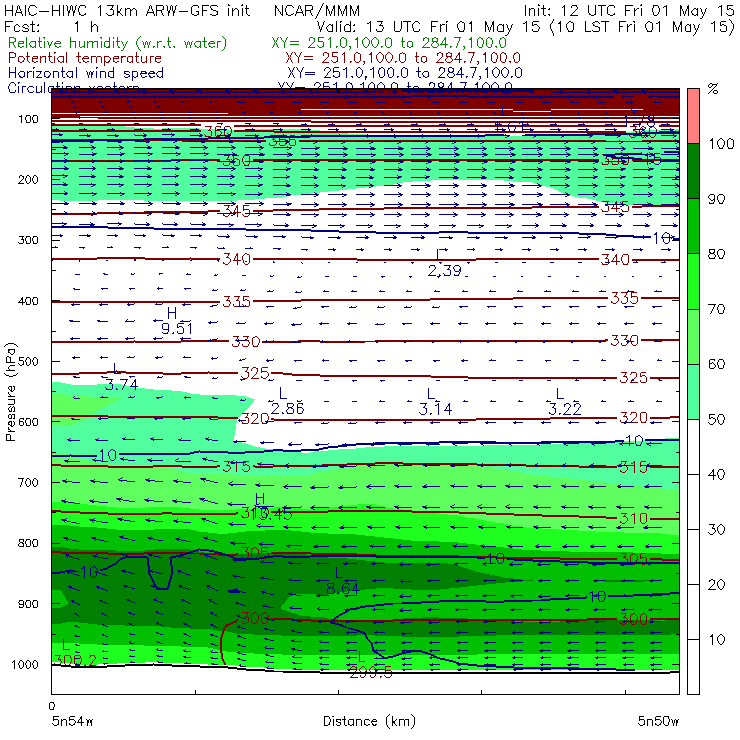Click the '%' unit label above the colorbar
This screenshot has height=740, width=740.
(x=713, y=89)
